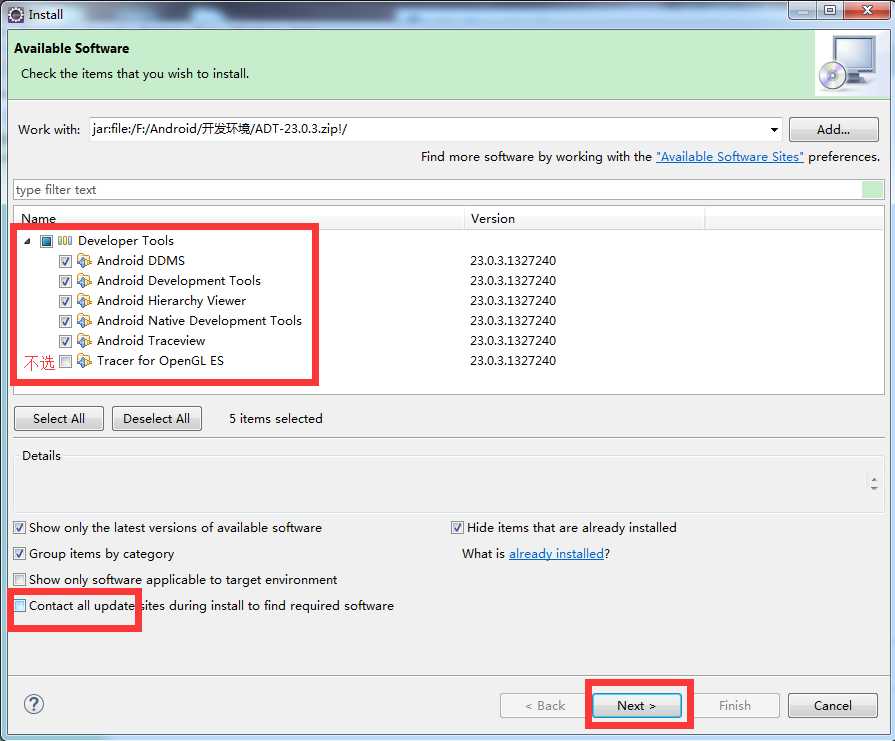This screenshot has width=895, height=741.
Task: Check the Tracer for OpenGL ES checkbox
Action: click(x=65, y=361)
